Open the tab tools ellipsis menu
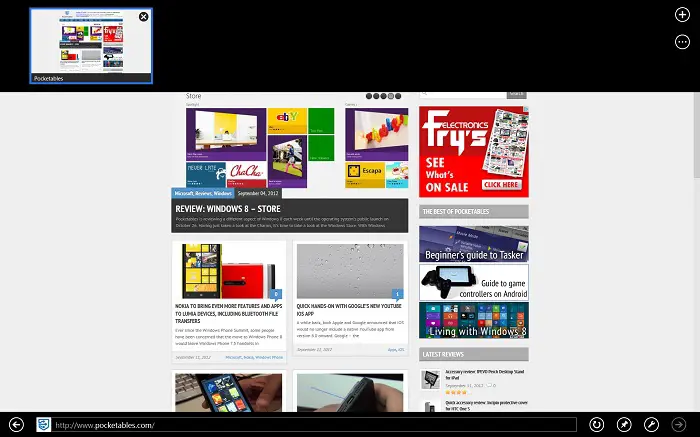This screenshot has width=700, height=437. click(682, 42)
